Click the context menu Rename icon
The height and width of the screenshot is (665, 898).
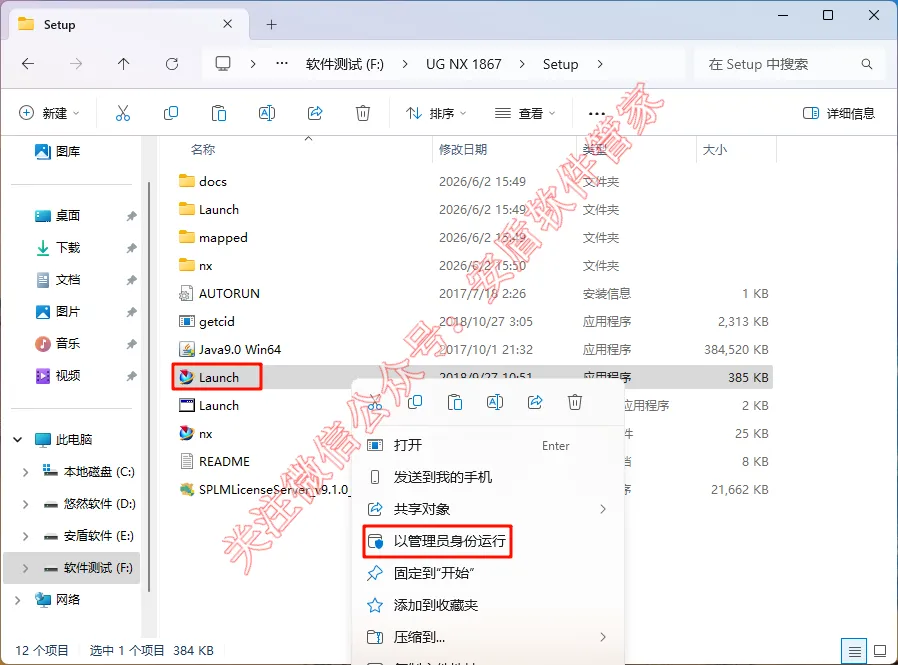[495, 403]
